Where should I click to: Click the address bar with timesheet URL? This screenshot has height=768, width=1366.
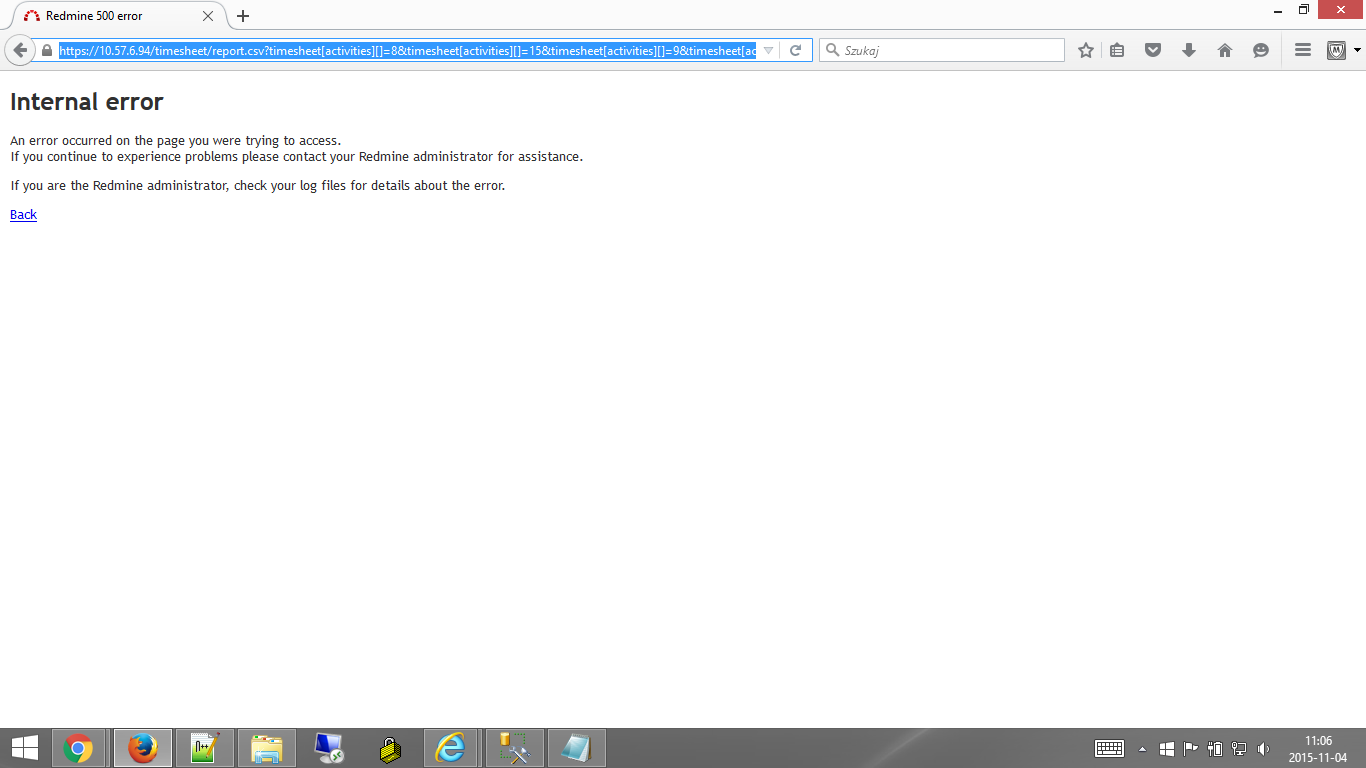point(407,50)
